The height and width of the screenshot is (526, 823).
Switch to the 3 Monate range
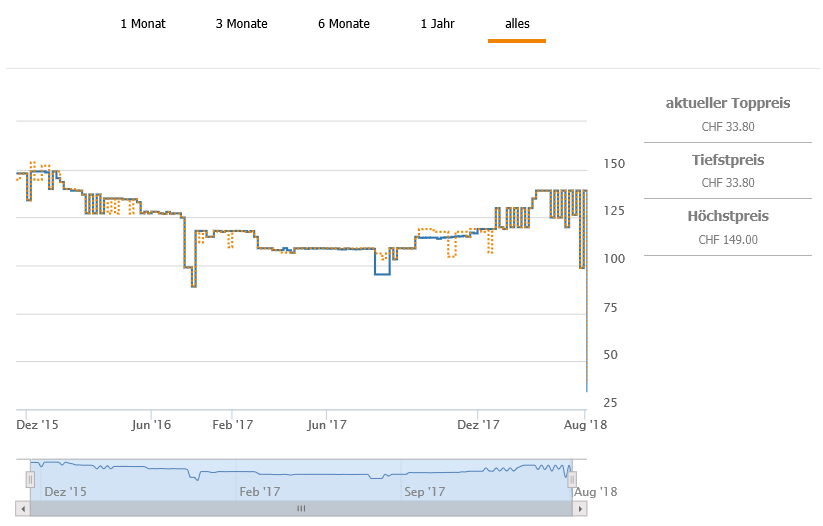pyautogui.click(x=241, y=24)
